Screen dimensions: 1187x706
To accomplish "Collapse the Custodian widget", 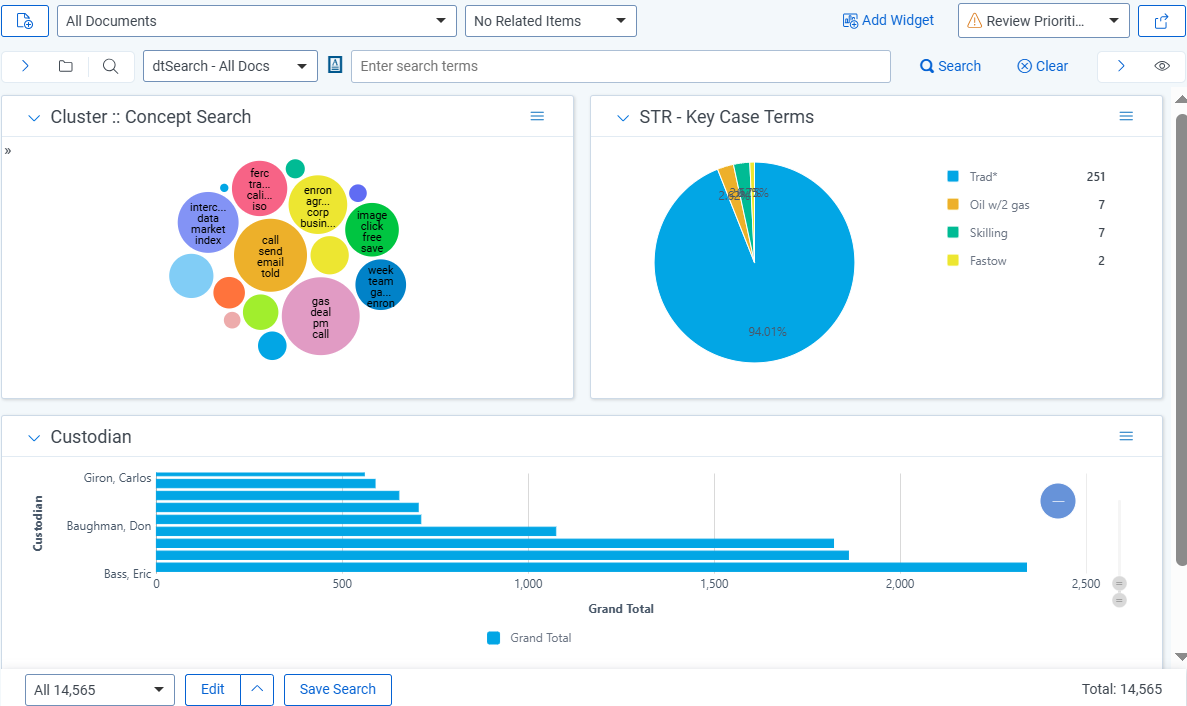I will 33,437.
